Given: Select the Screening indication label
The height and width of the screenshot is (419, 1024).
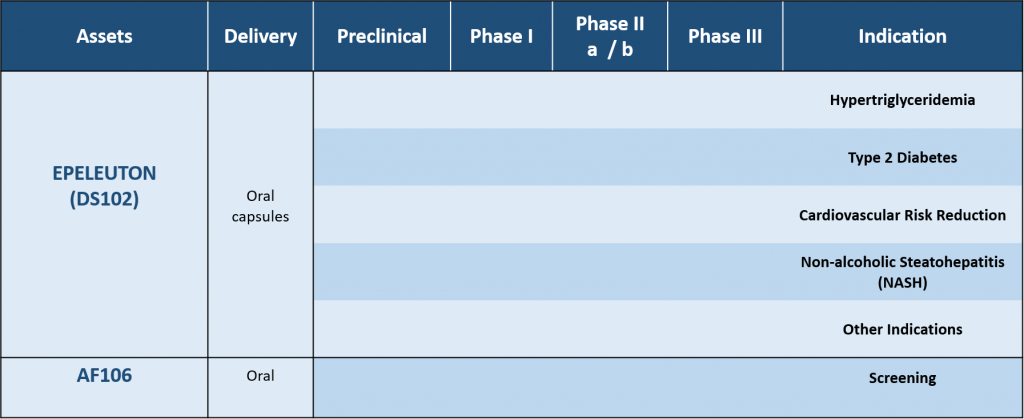Looking at the screenshot, I should 902,378.
